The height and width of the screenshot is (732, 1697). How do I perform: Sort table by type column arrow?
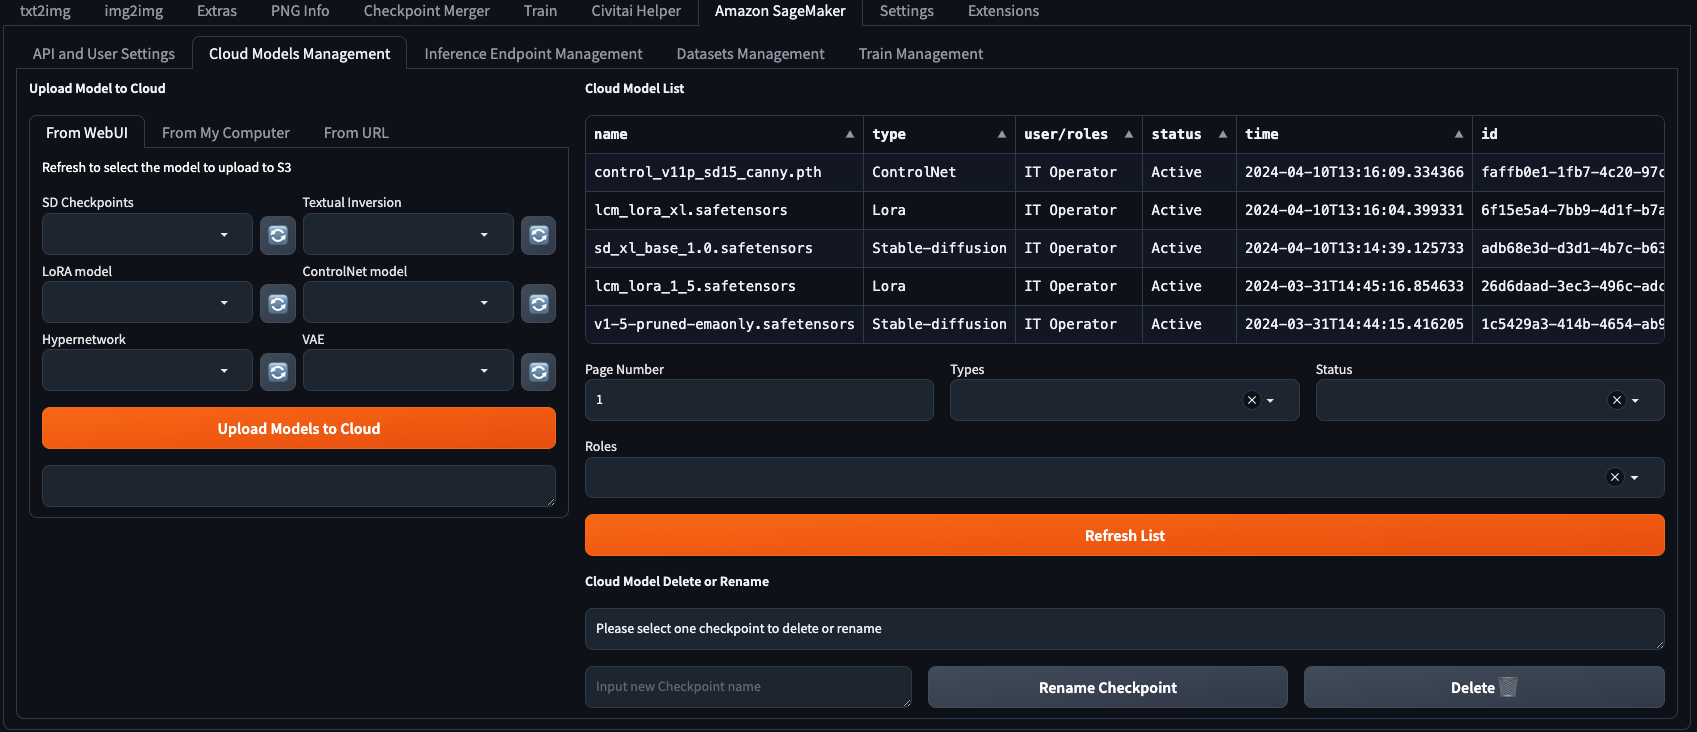pos(1001,134)
